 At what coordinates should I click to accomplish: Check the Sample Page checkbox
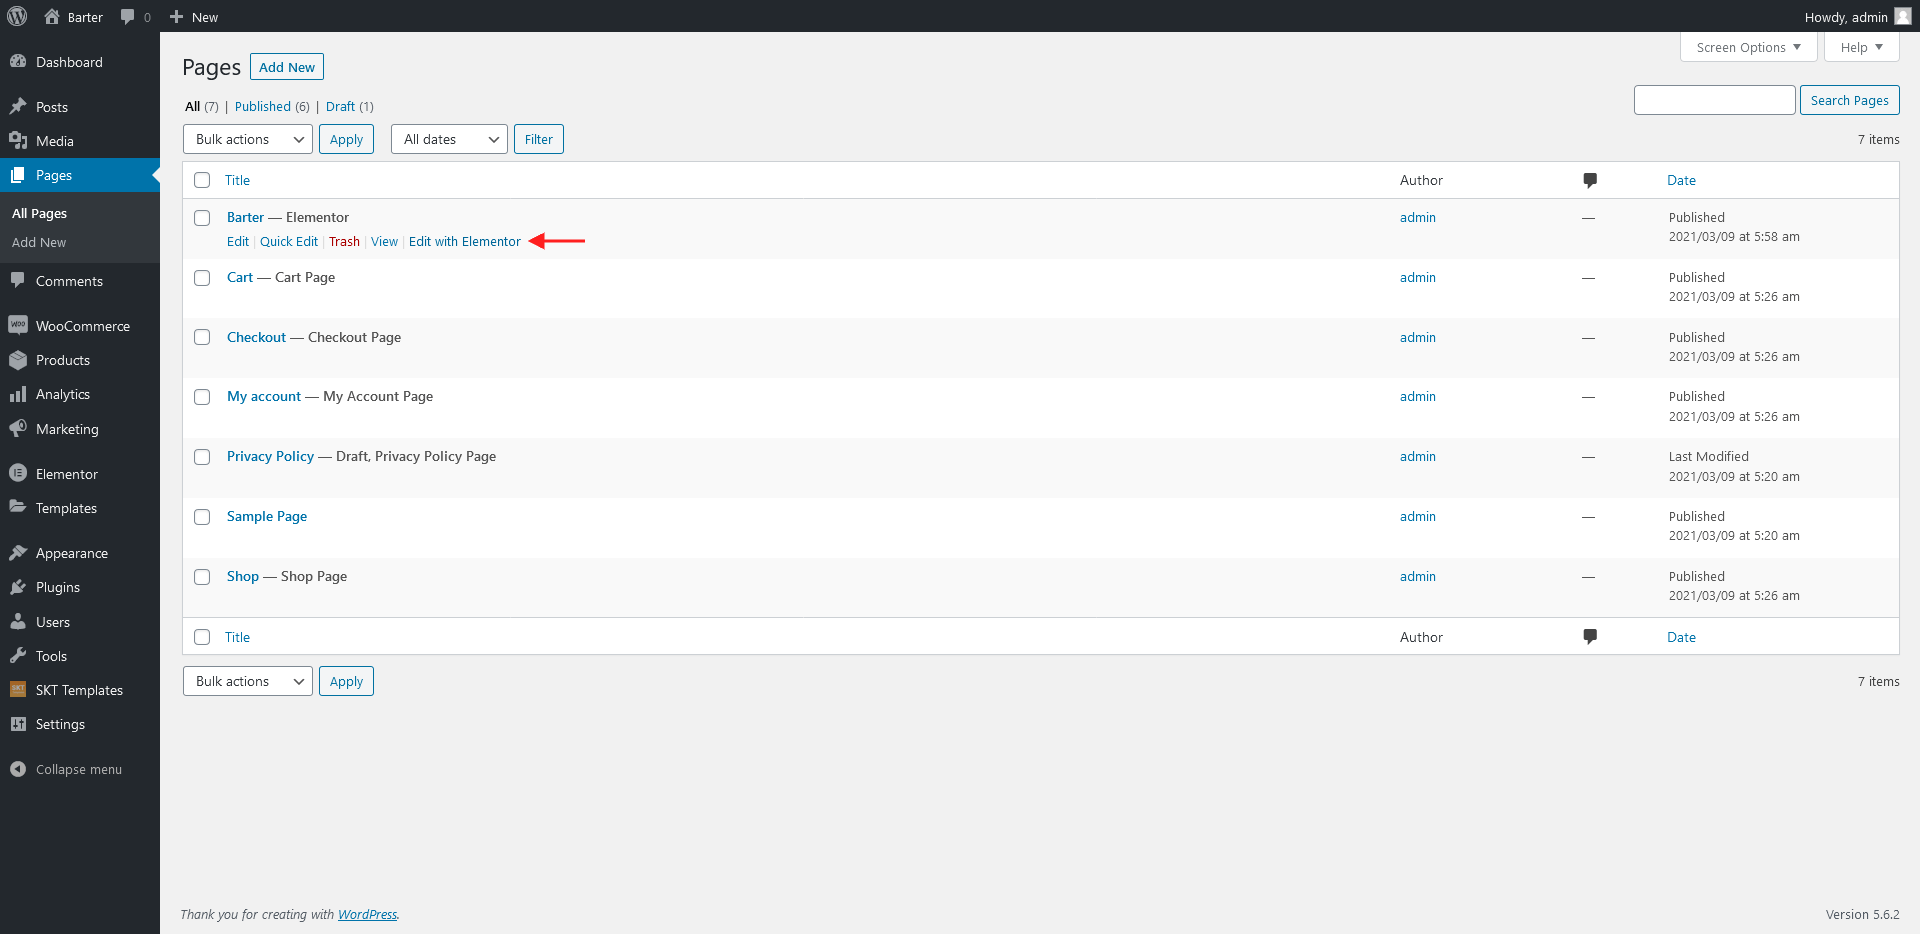click(x=202, y=517)
